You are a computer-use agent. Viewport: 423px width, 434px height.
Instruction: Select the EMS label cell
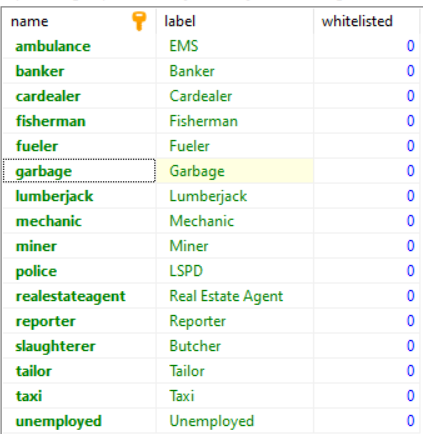[x=235, y=46]
